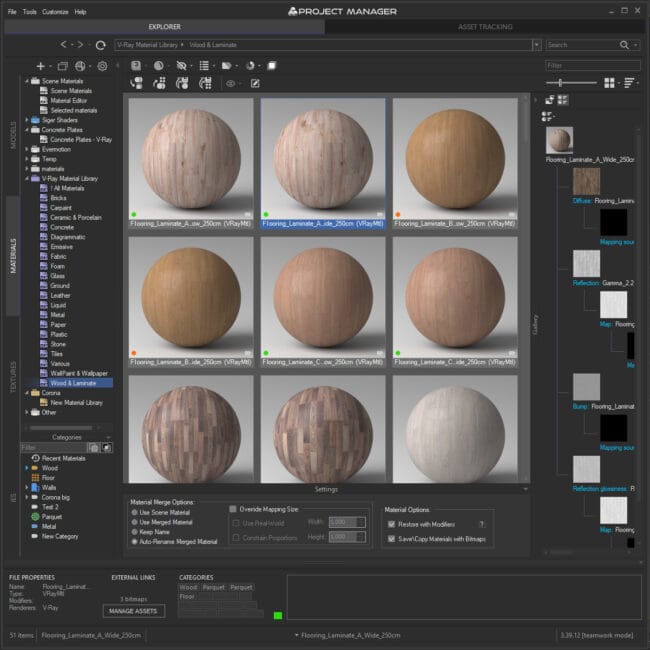Click the white sphere icon next to Categories filter
Screen dimensions: 650x650
[x=107, y=448]
